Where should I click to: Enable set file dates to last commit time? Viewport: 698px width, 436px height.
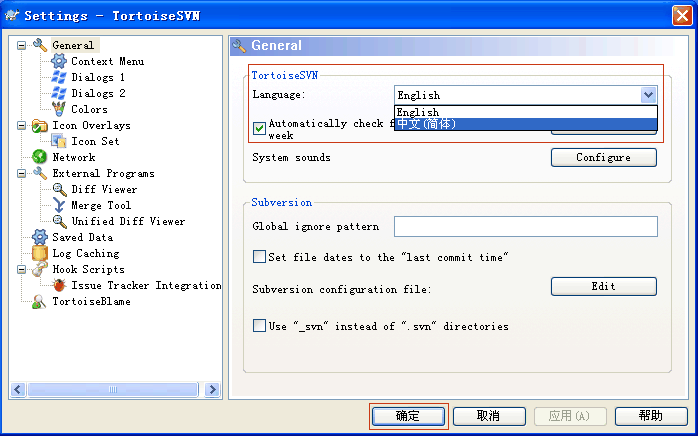[x=259, y=257]
